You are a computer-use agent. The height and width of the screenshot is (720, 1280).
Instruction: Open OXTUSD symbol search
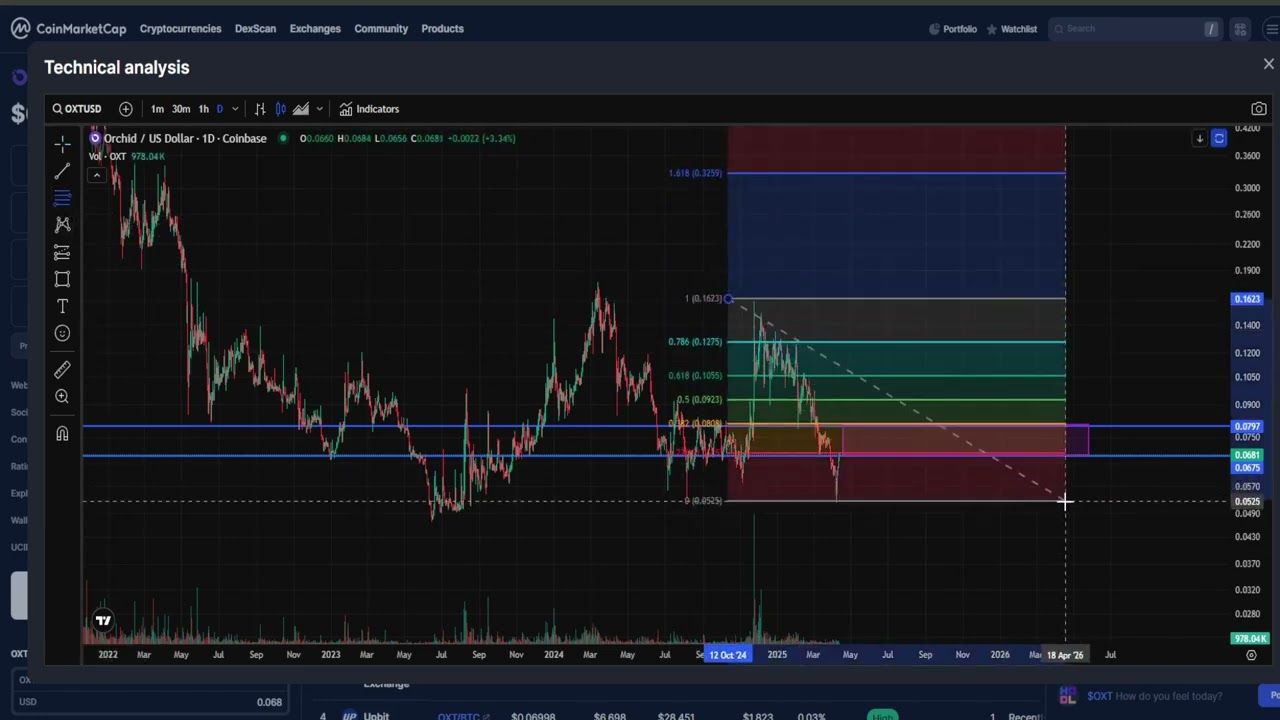77,109
